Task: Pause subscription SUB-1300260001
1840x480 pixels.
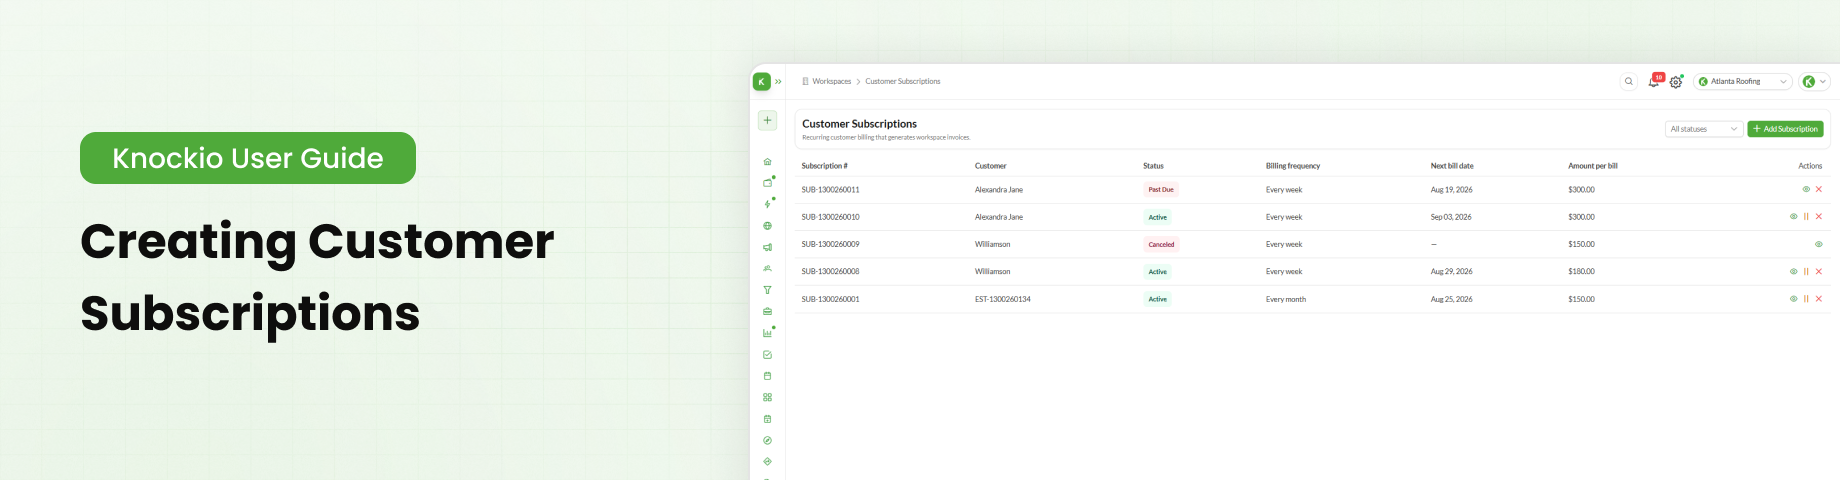Action: 1806,299
